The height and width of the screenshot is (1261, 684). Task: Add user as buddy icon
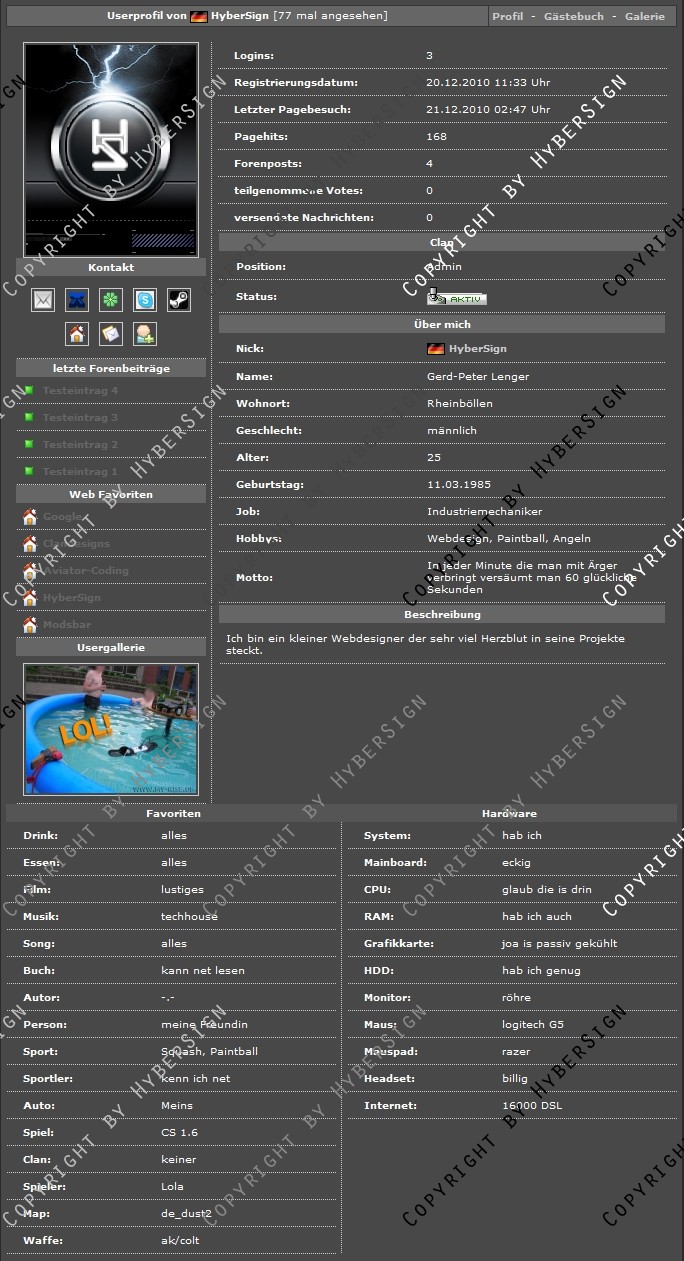pyautogui.click(x=145, y=333)
